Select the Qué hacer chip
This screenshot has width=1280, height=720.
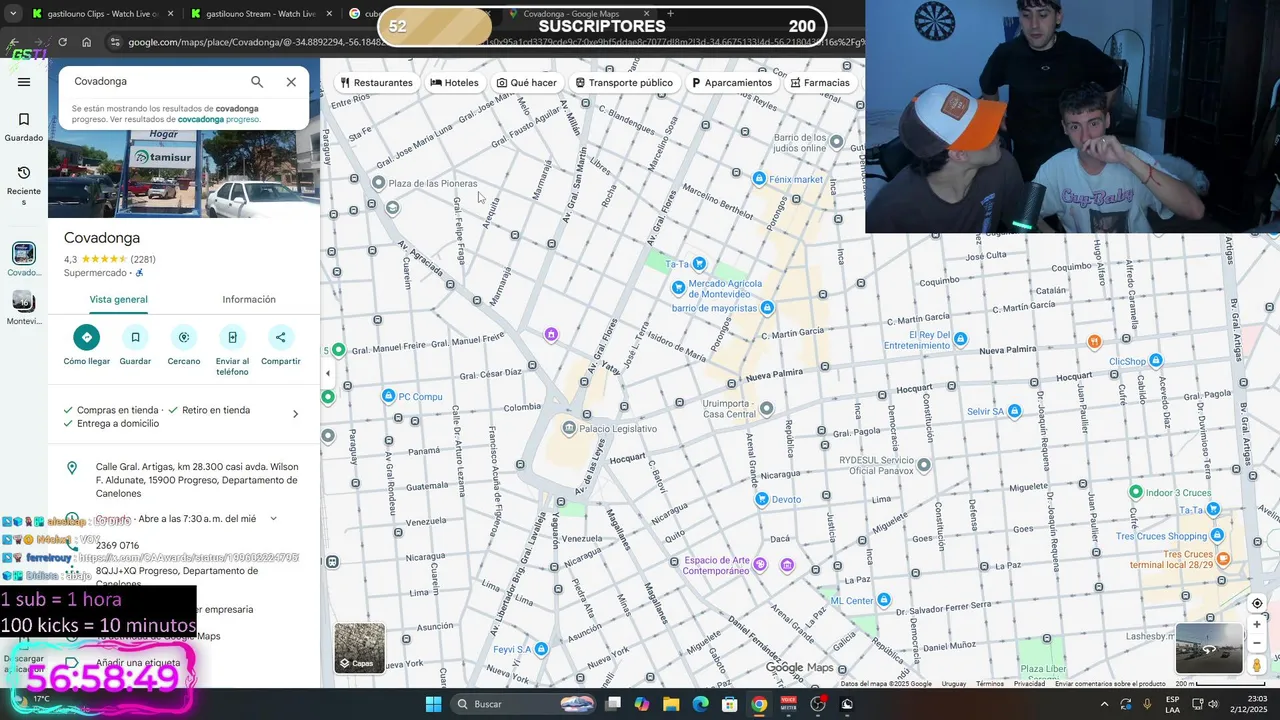[x=527, y=83]
